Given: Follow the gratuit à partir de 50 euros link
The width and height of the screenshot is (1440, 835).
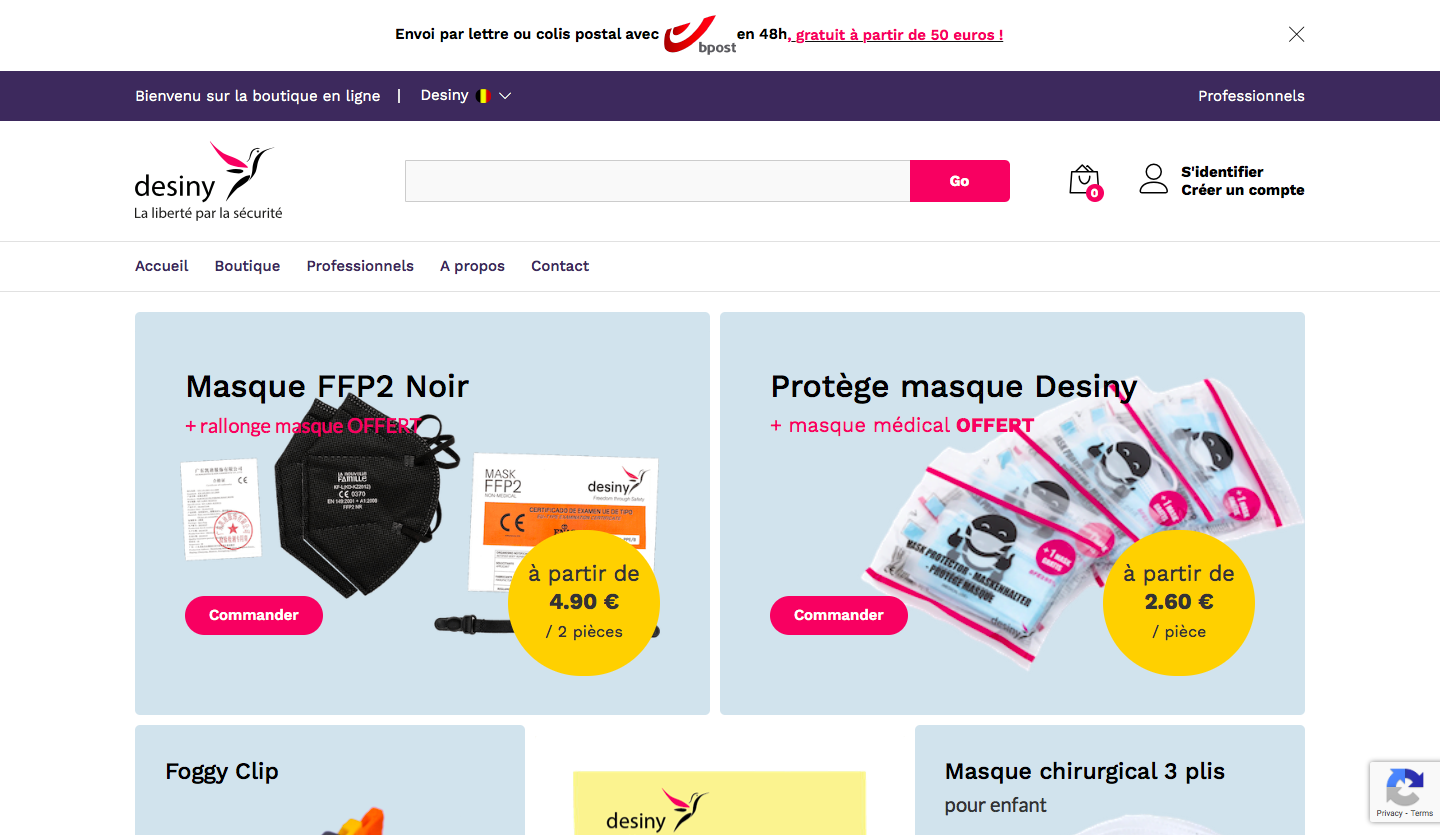Looking at the screenshot, I should pos(896,35).
